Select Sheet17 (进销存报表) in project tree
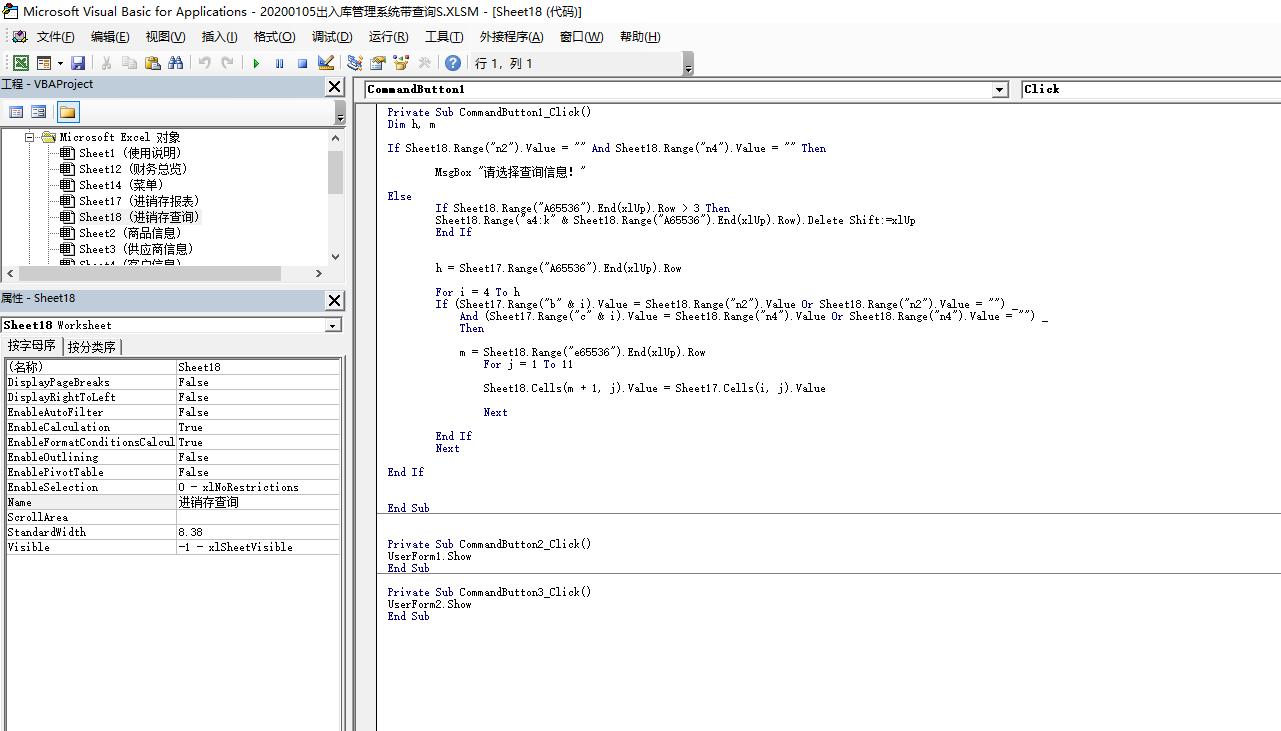Screen dimensions: 1281x731 139,201
